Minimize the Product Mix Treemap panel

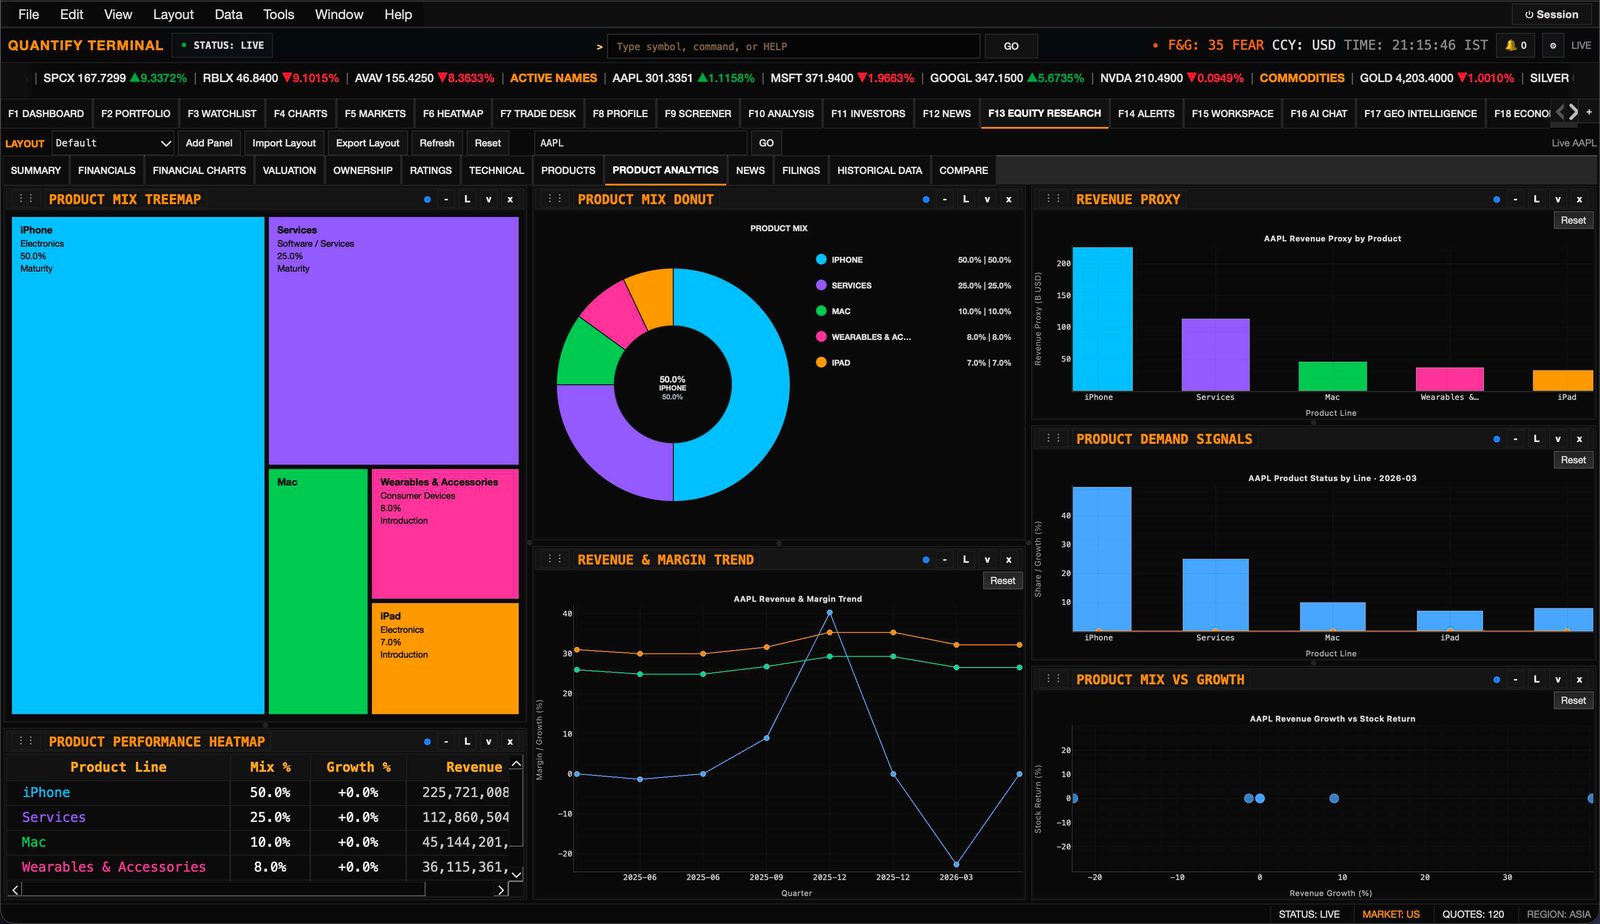click(446, 199)
